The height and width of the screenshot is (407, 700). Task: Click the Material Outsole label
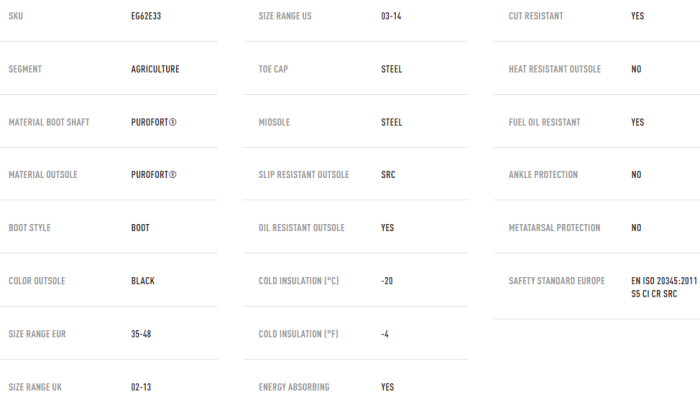[x=43, y=175]
